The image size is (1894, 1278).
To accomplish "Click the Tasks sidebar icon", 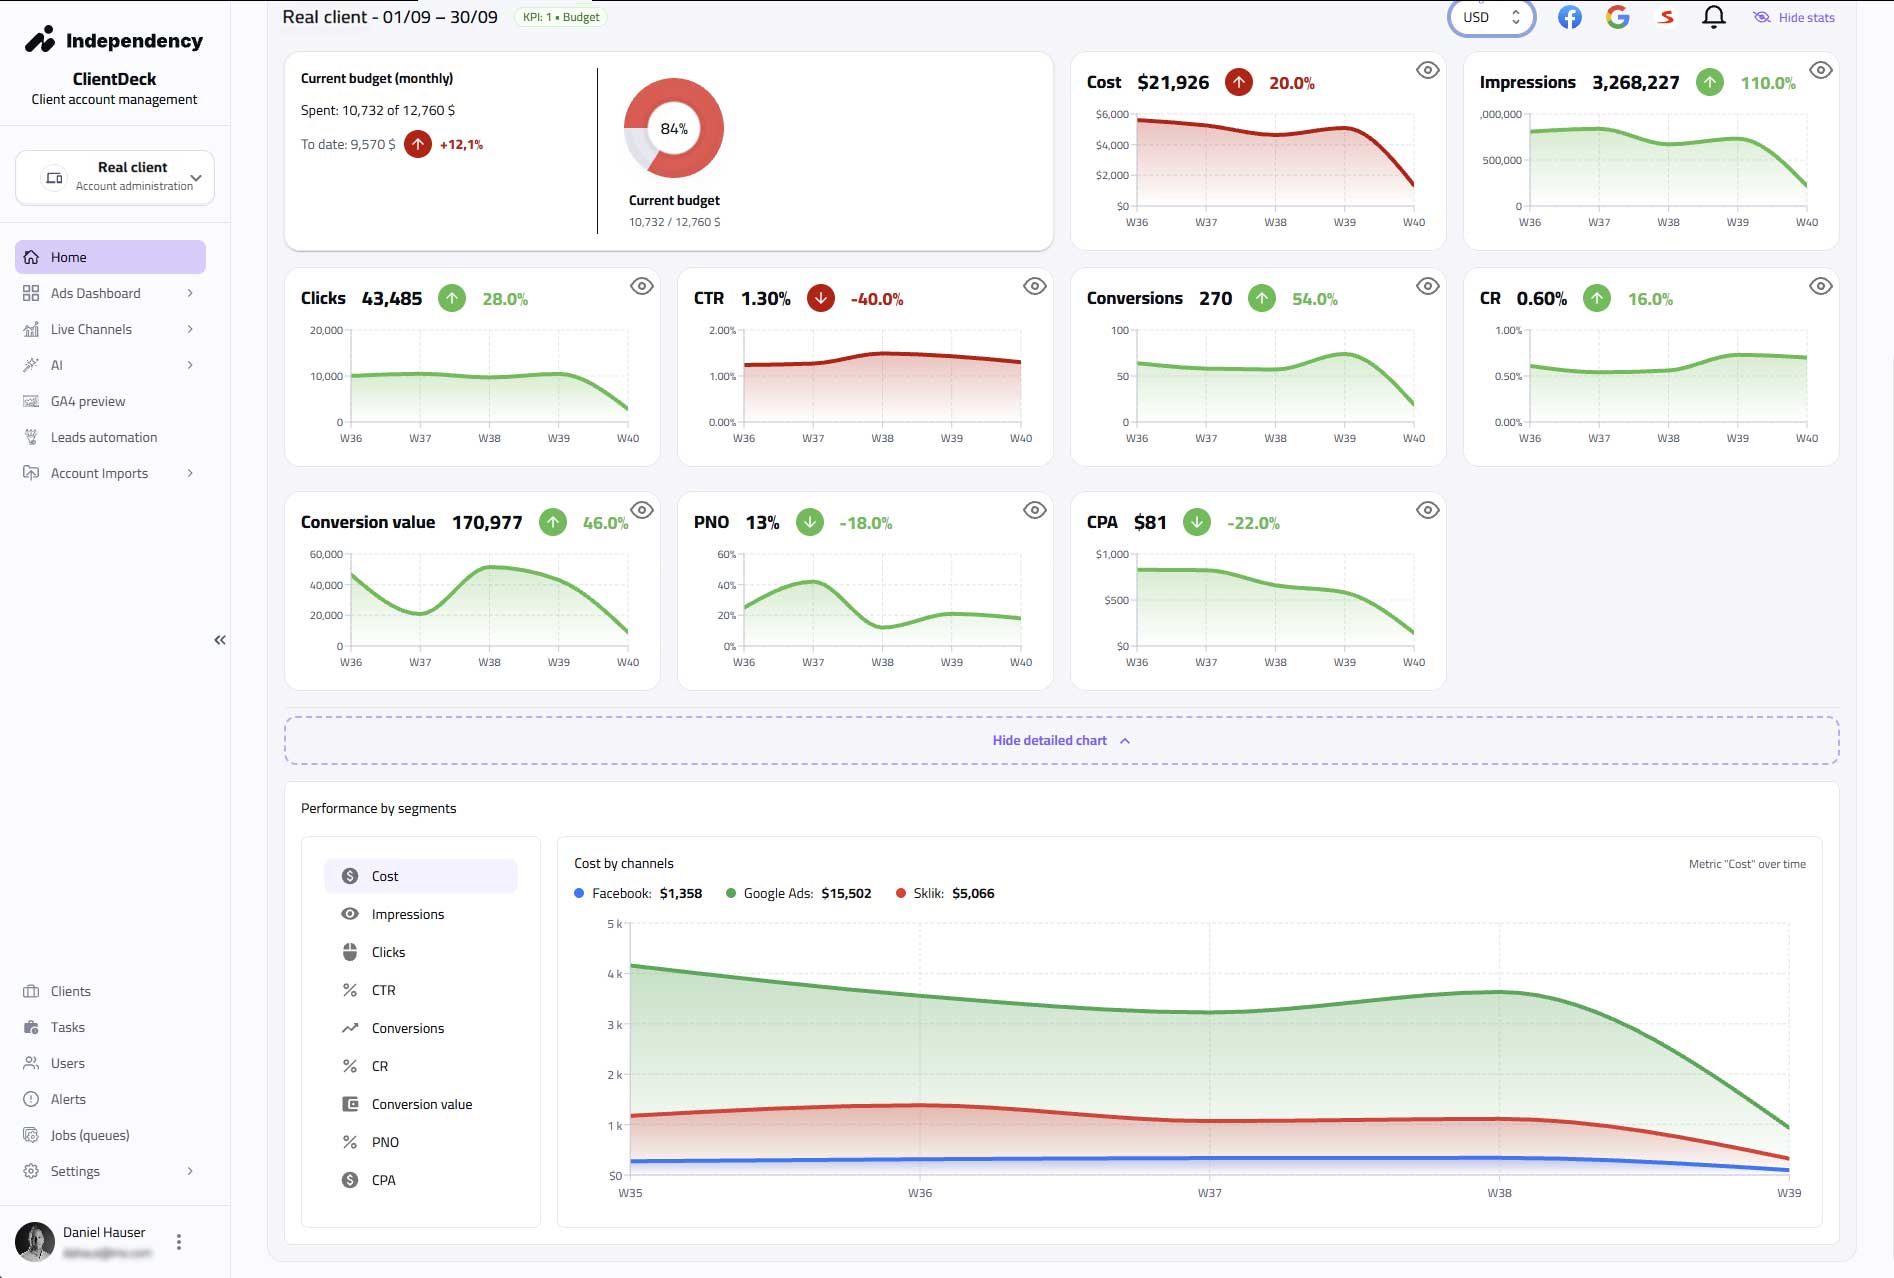I will click(x=31, y=1027).
